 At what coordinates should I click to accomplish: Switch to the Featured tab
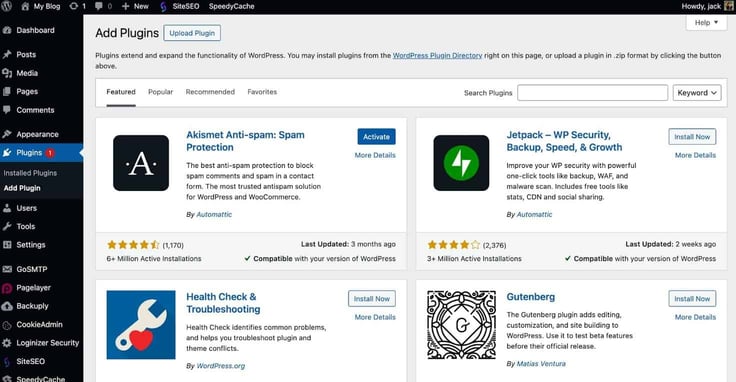coord(121,92)
